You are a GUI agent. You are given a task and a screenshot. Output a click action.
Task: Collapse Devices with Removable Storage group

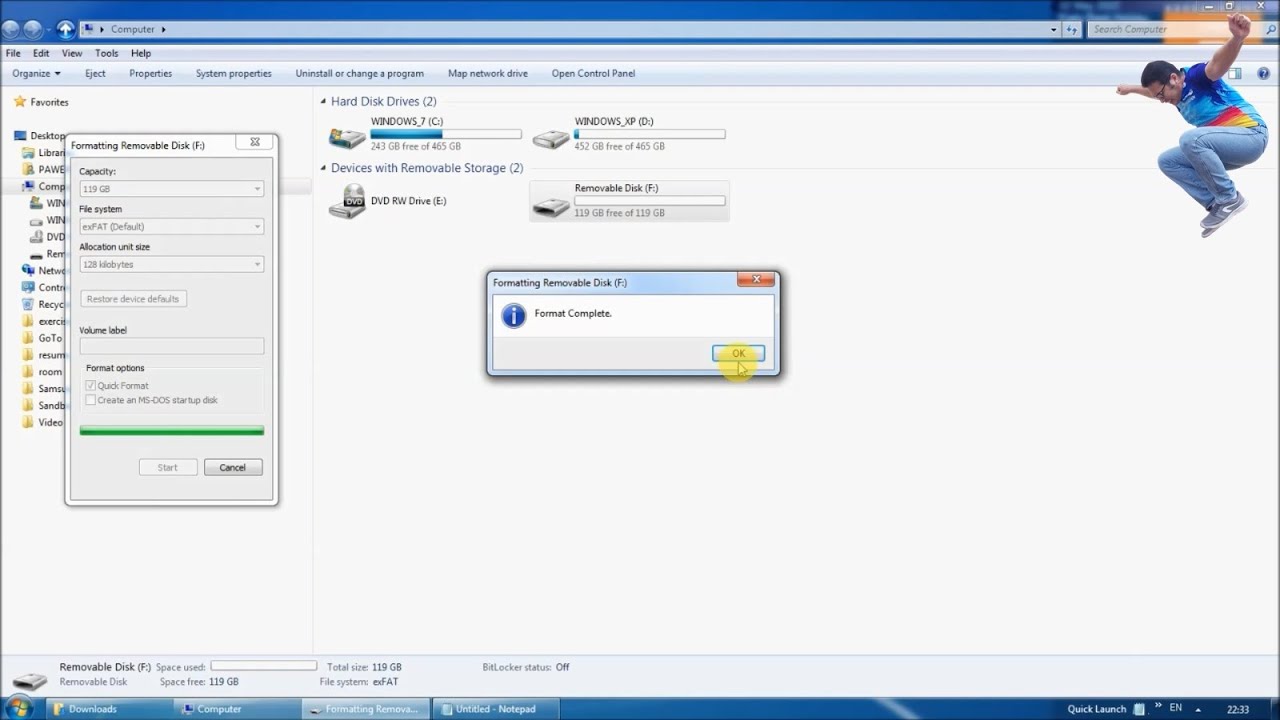pyautogui.click(x=323, y=168)
